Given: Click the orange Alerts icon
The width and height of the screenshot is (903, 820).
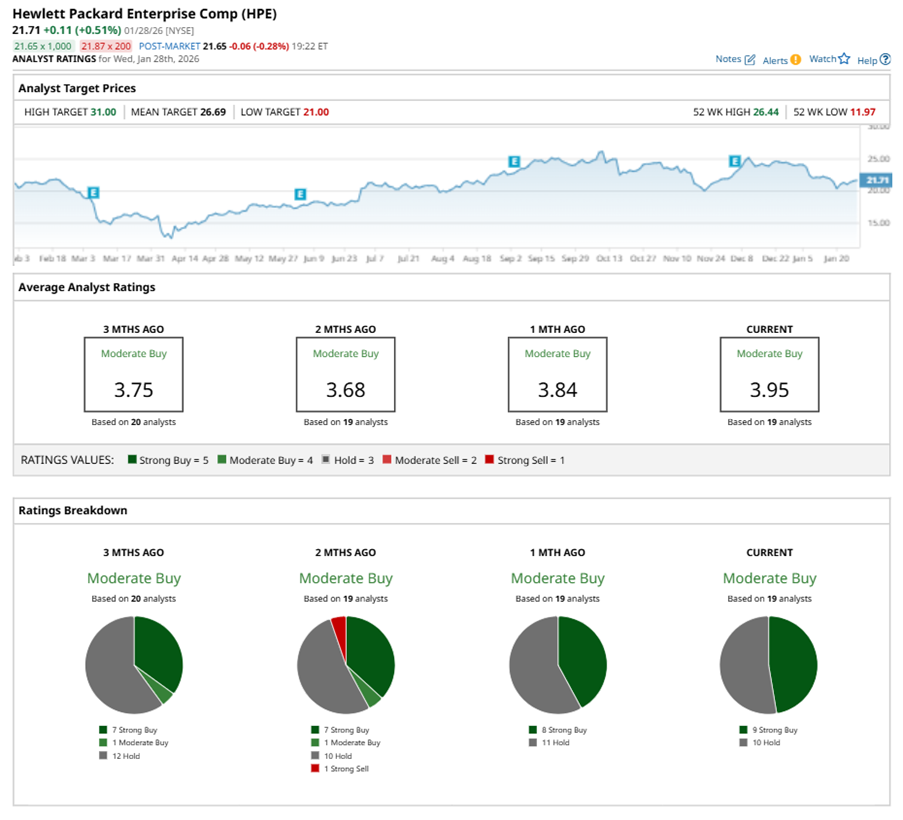Looking at the screenshot, I should (x=795, y=59).
